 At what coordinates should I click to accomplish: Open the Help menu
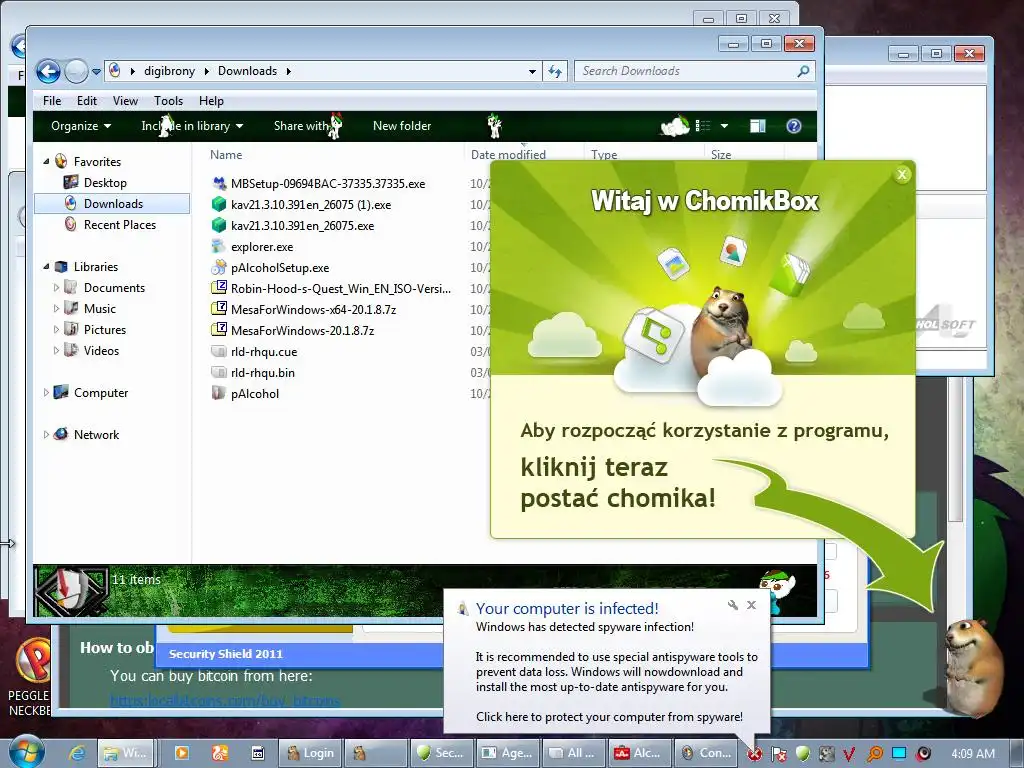[x=211, y=101]
